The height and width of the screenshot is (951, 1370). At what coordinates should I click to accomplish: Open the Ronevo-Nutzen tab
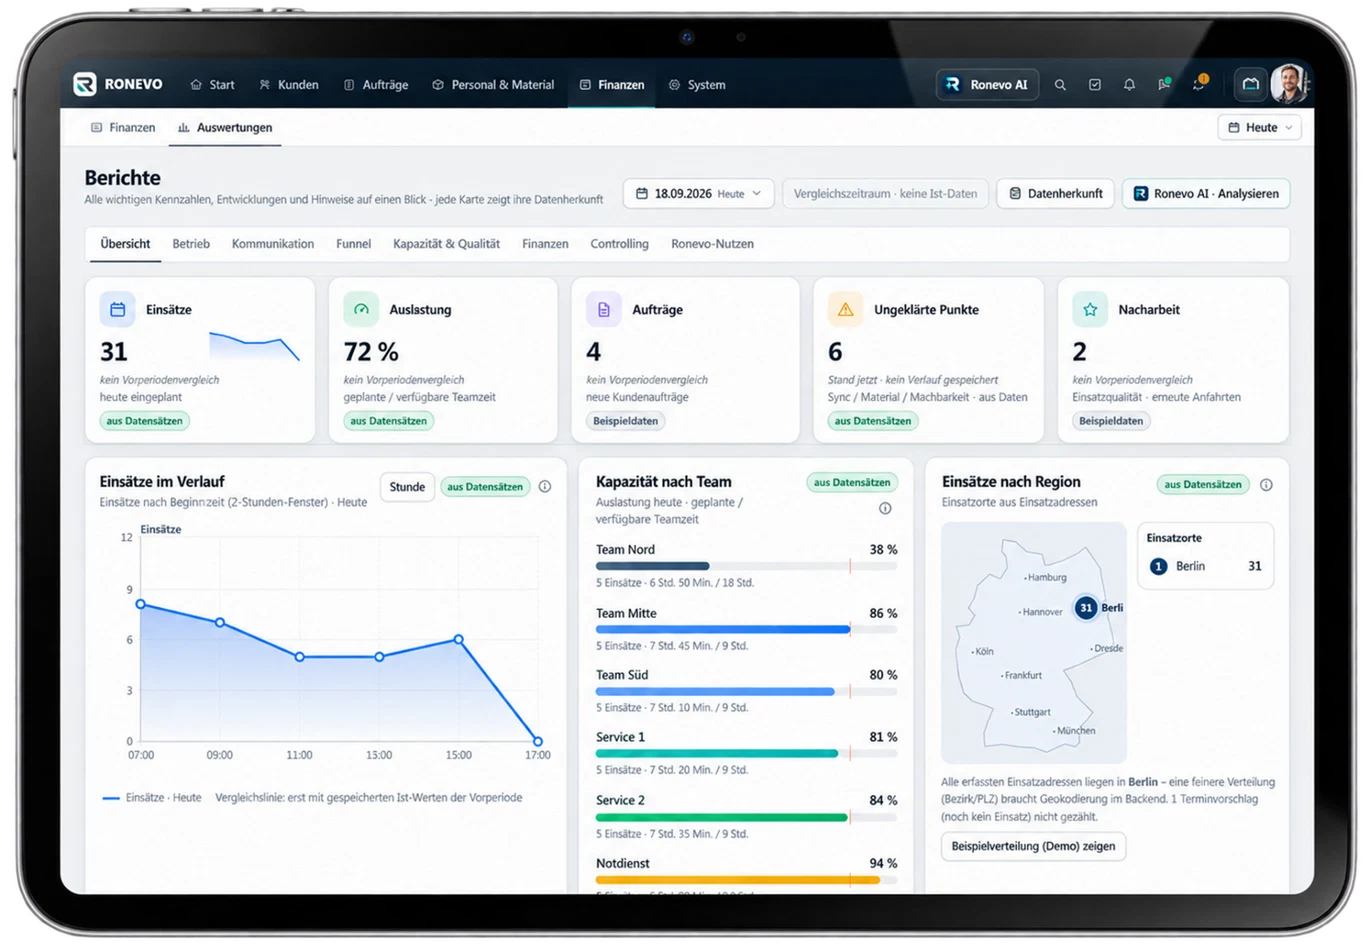[712, 244]
